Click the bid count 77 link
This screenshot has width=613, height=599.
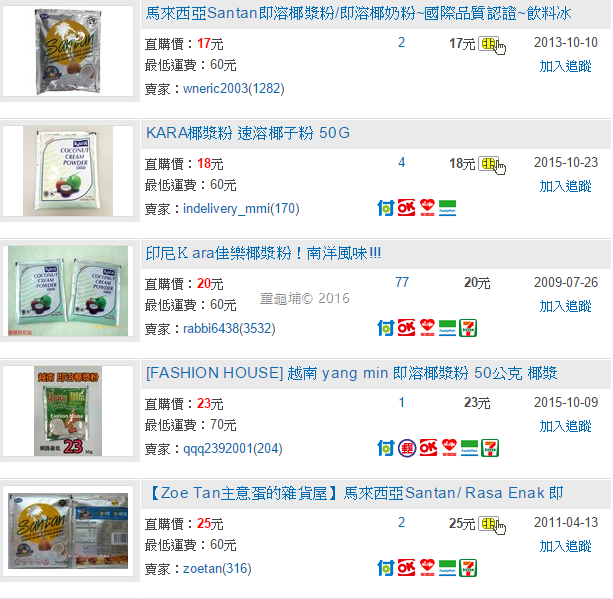pyautogui.click(x=402, y=282)
